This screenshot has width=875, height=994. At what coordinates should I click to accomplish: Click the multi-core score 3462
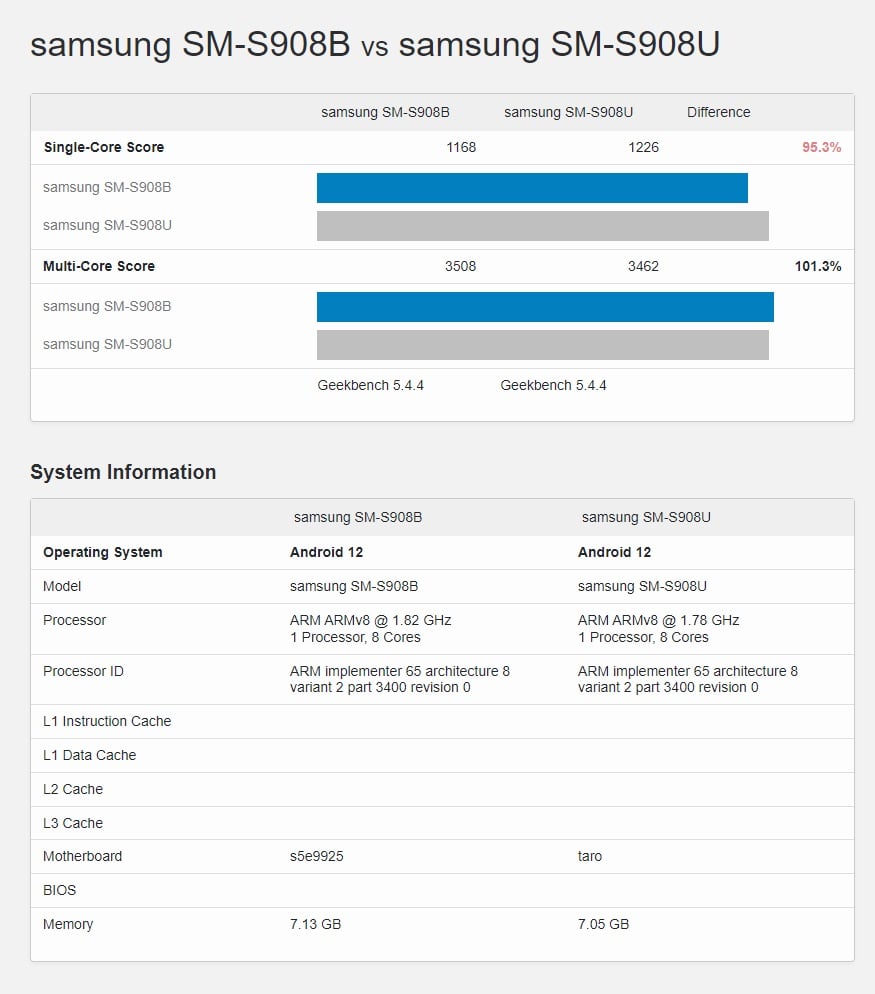click(643, 266)
